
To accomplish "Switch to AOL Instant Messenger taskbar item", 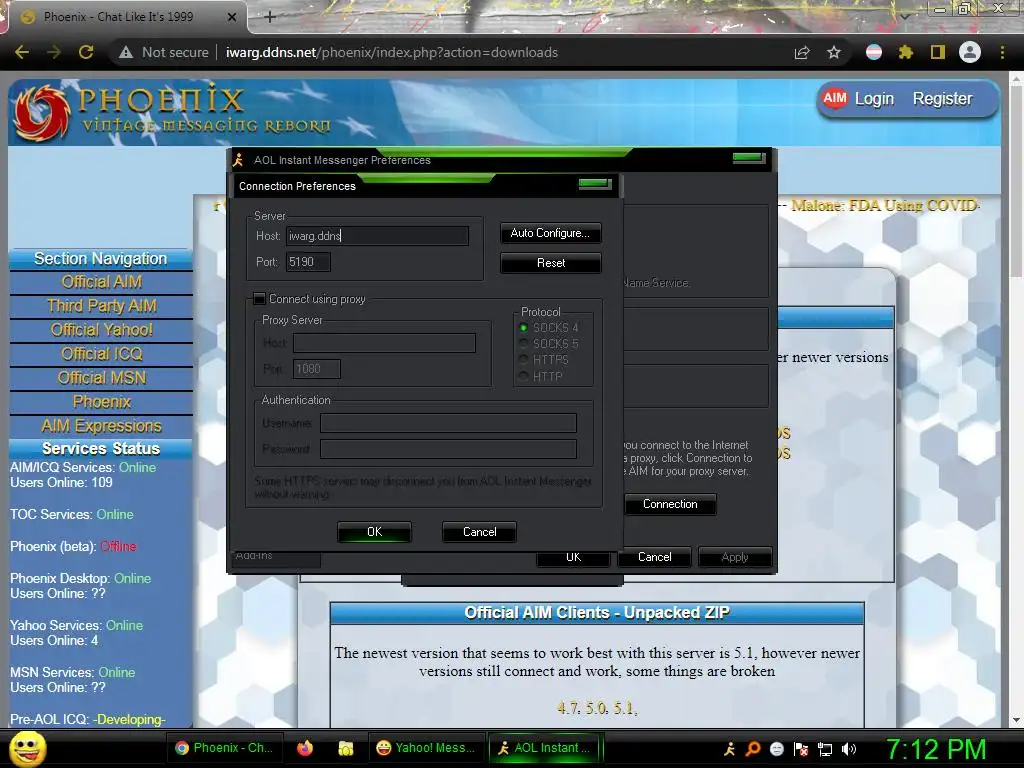I will [x=545, y=748].
